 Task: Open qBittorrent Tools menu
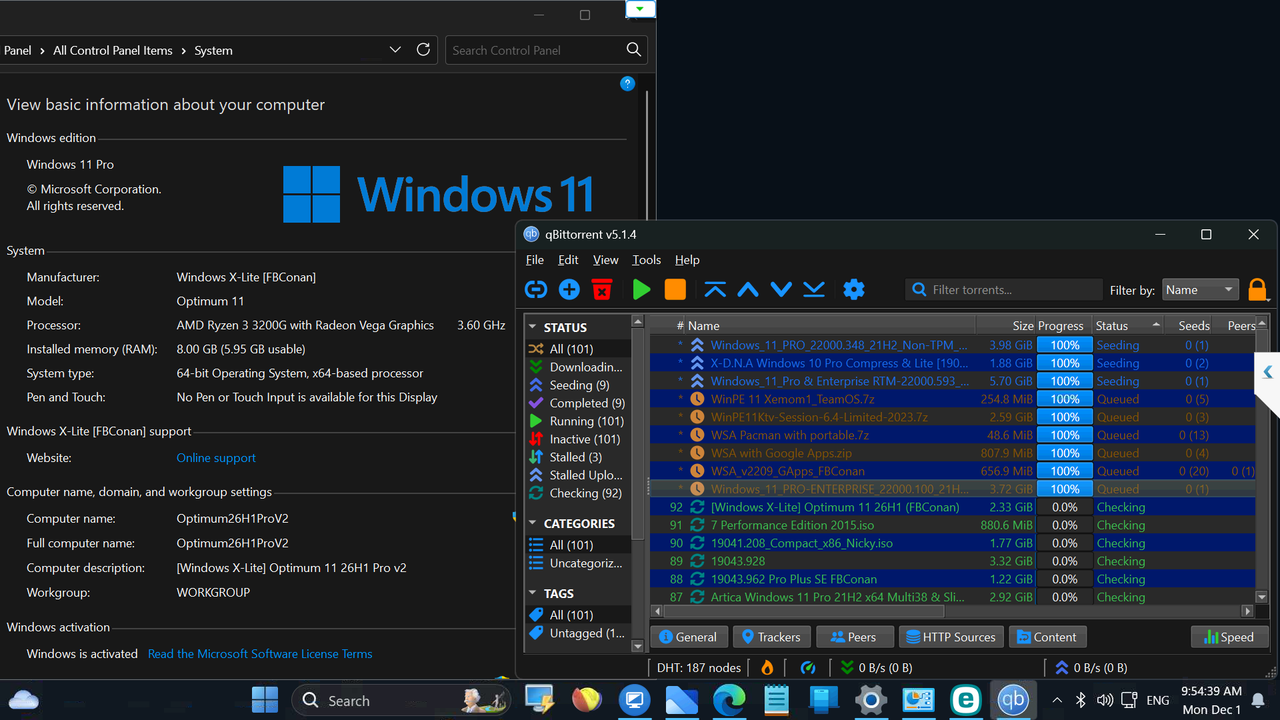point(646,260)
